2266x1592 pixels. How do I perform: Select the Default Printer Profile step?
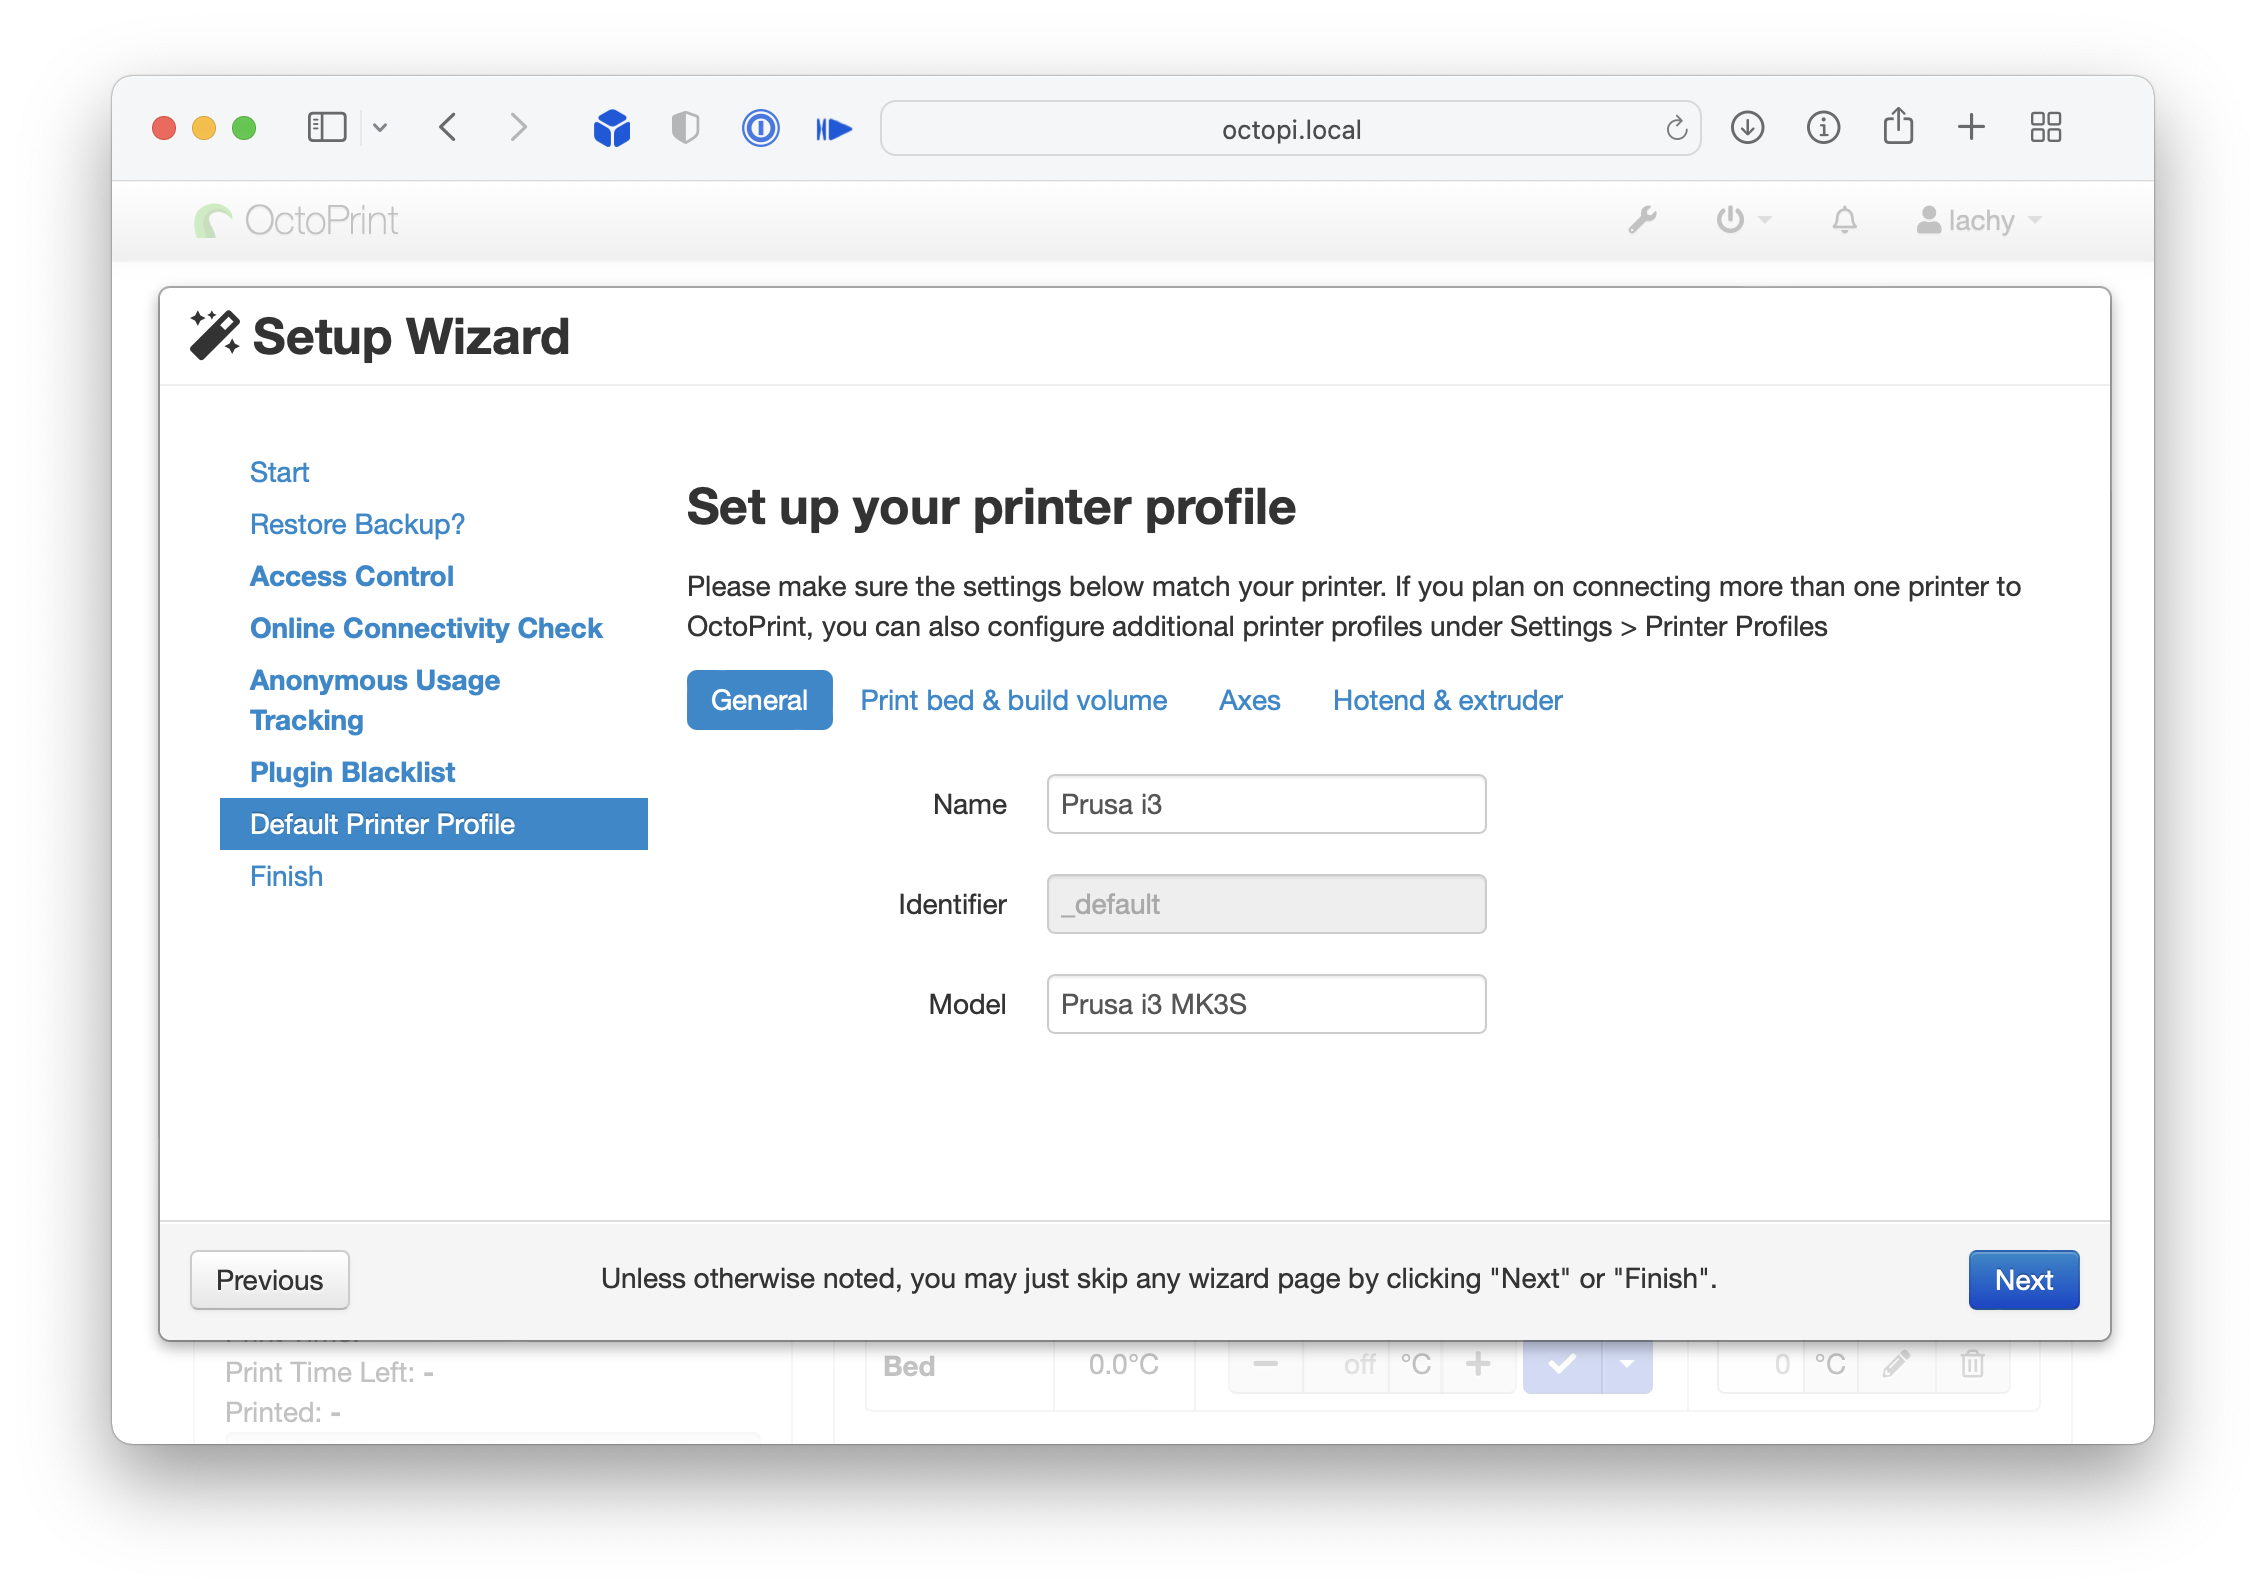point(434,824)
